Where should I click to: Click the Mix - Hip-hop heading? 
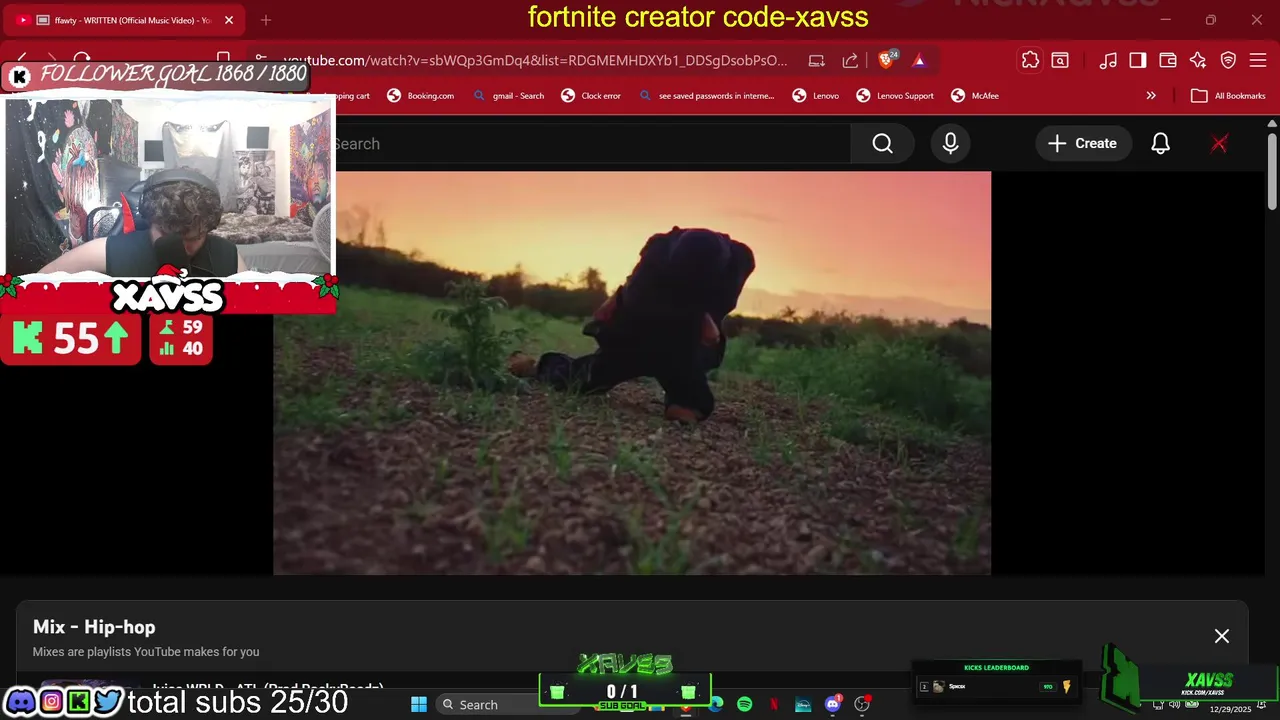[x=94, y=627]
